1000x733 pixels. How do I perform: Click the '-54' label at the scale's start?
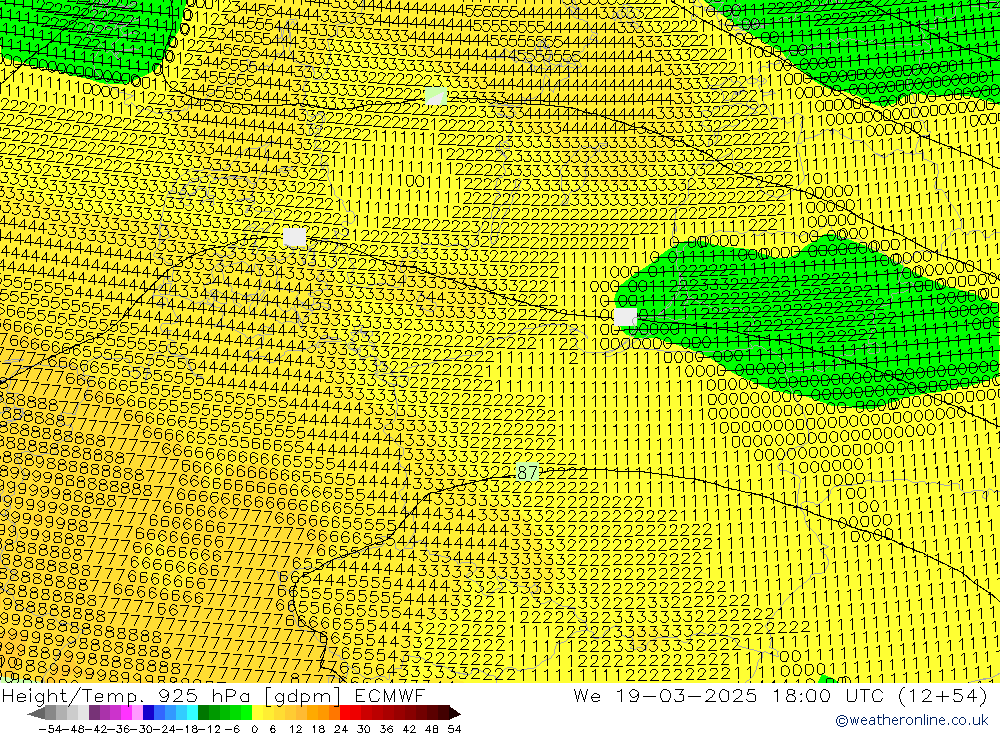click(50, 729)
